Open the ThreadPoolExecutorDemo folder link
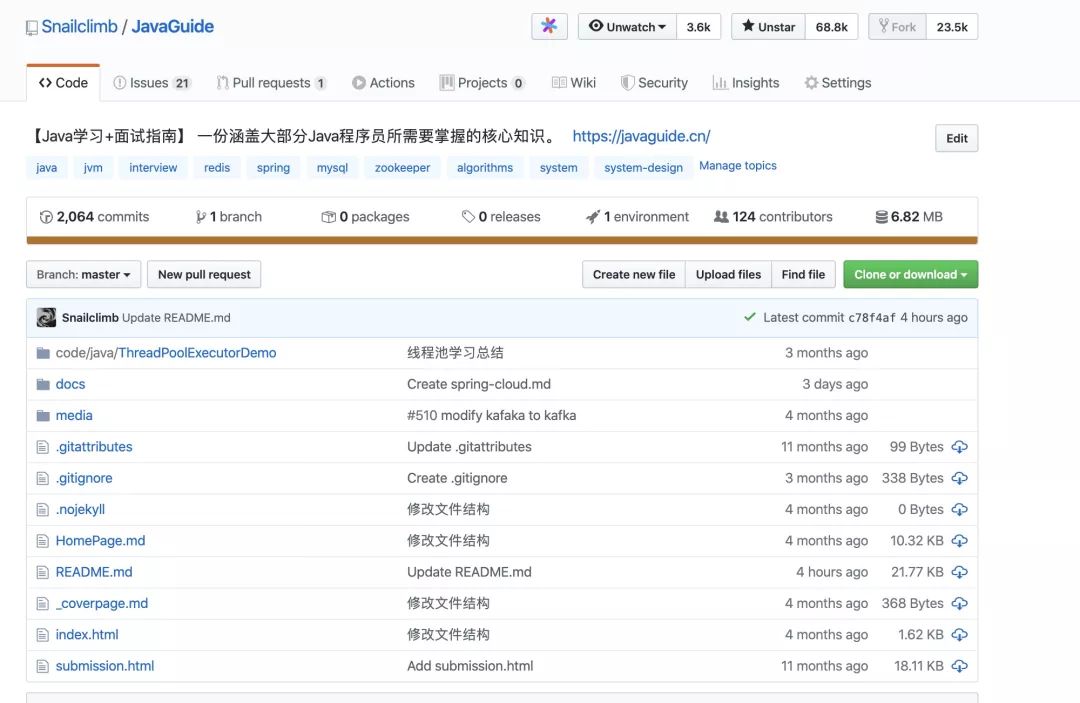Viewport: 1080px width, 703px height. point(197,353)
